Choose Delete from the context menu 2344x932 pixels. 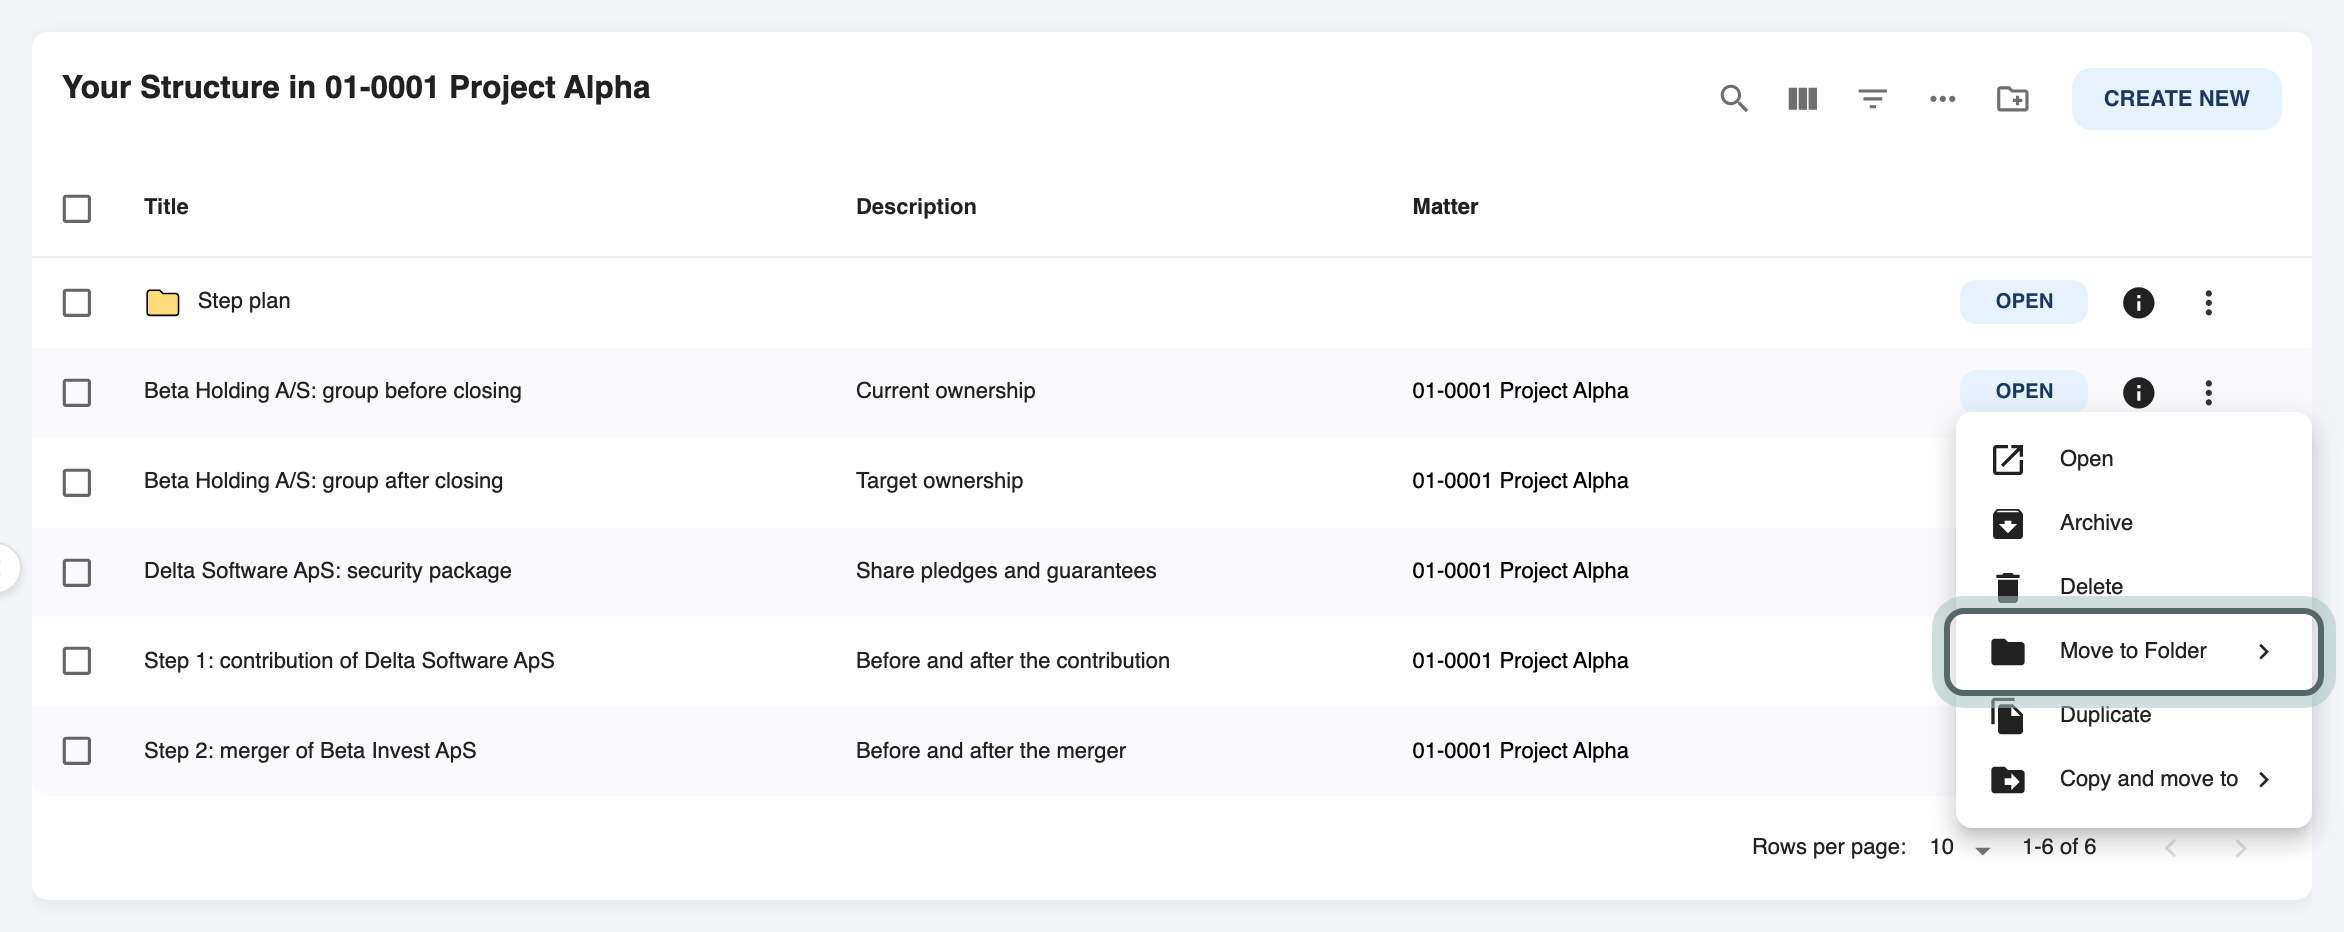click(2133, 587)
